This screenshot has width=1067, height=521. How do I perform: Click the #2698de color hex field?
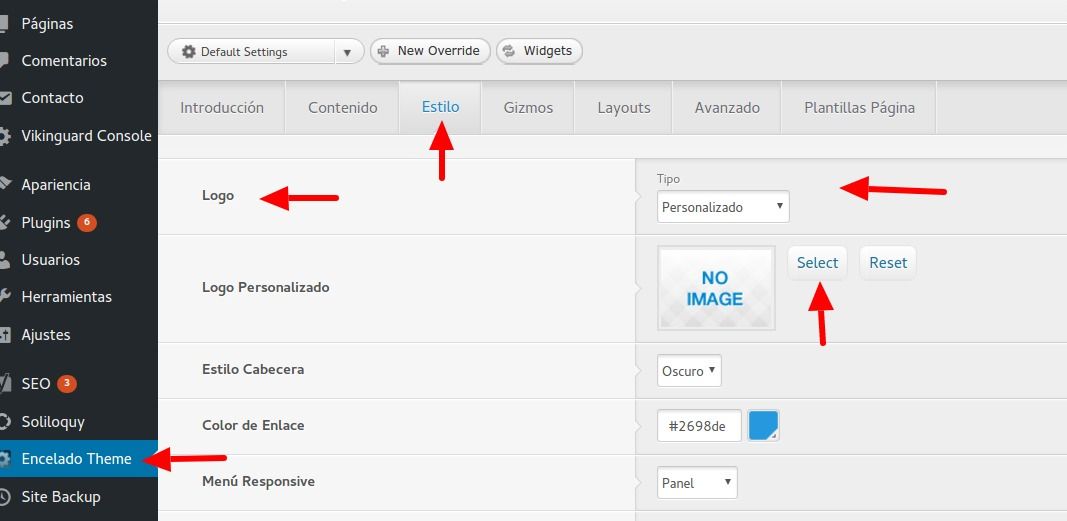[700, 426]
